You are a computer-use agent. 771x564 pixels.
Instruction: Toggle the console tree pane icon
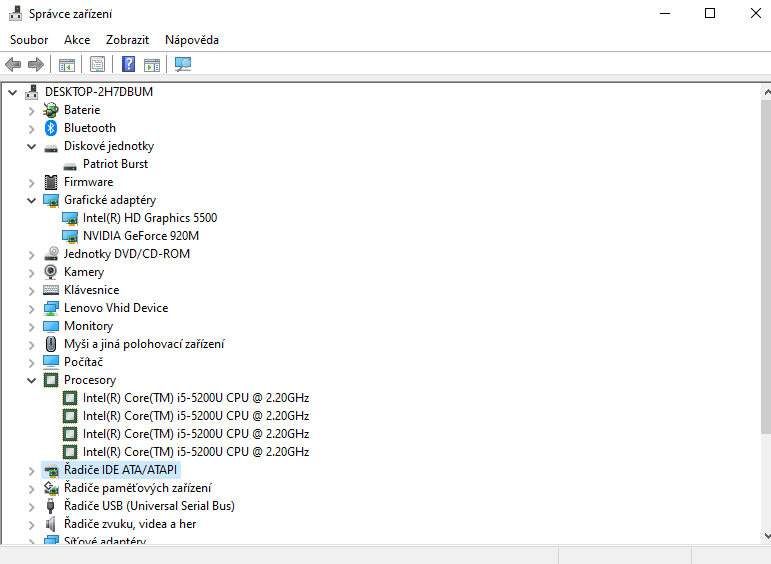point(67,64)
